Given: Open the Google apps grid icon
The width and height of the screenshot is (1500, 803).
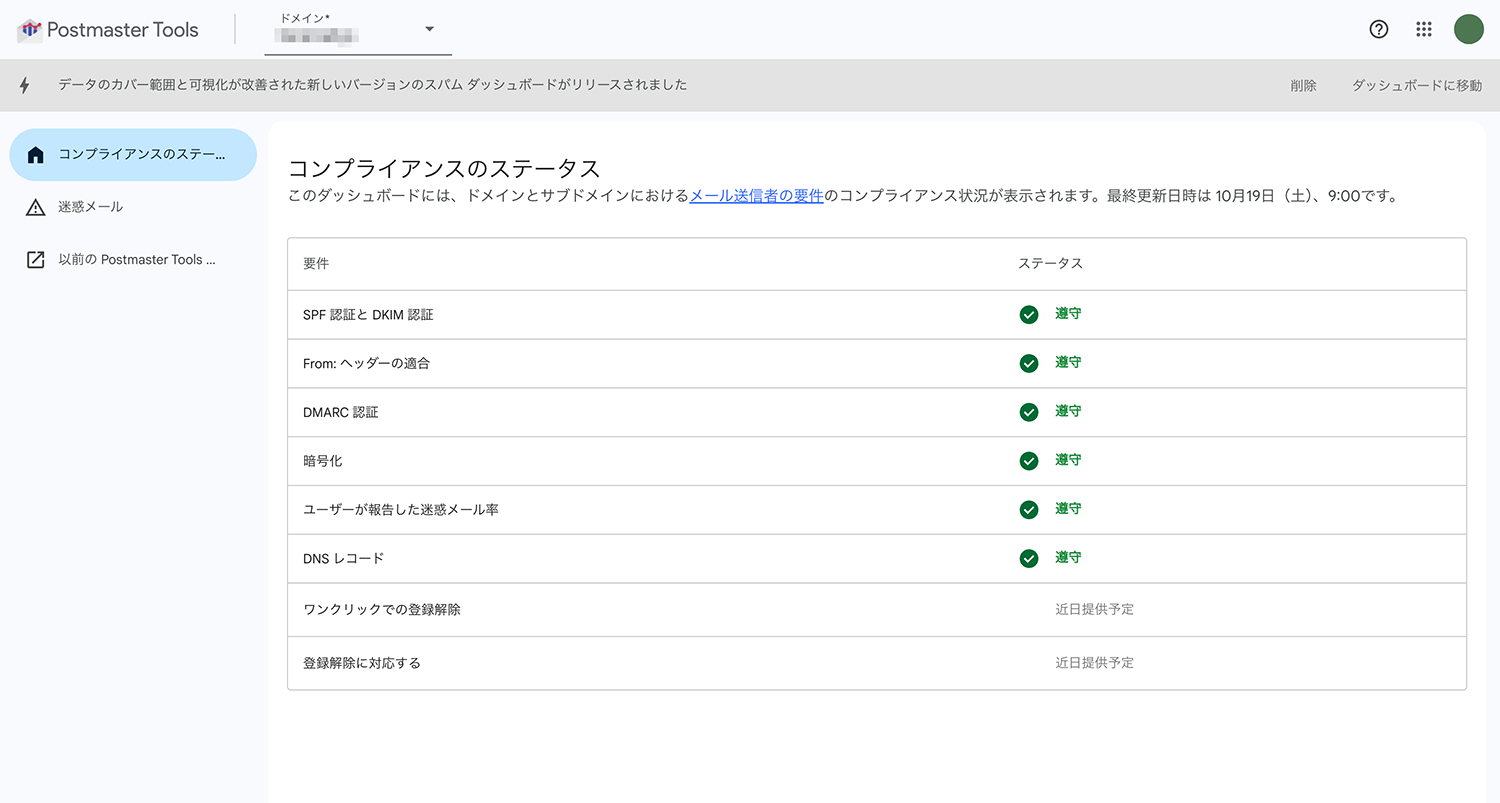Looking at the screenshot, I should [x=1423, y=29].
